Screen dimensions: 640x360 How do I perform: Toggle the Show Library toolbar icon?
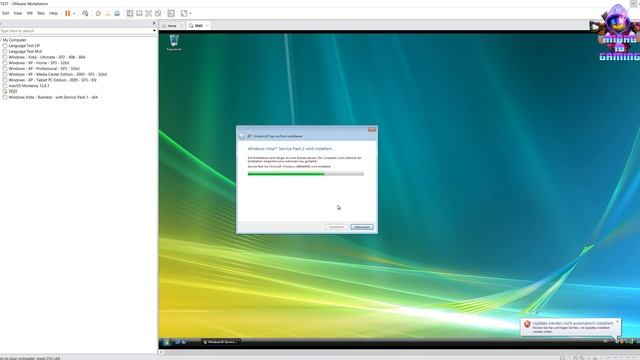pos(130,13)
